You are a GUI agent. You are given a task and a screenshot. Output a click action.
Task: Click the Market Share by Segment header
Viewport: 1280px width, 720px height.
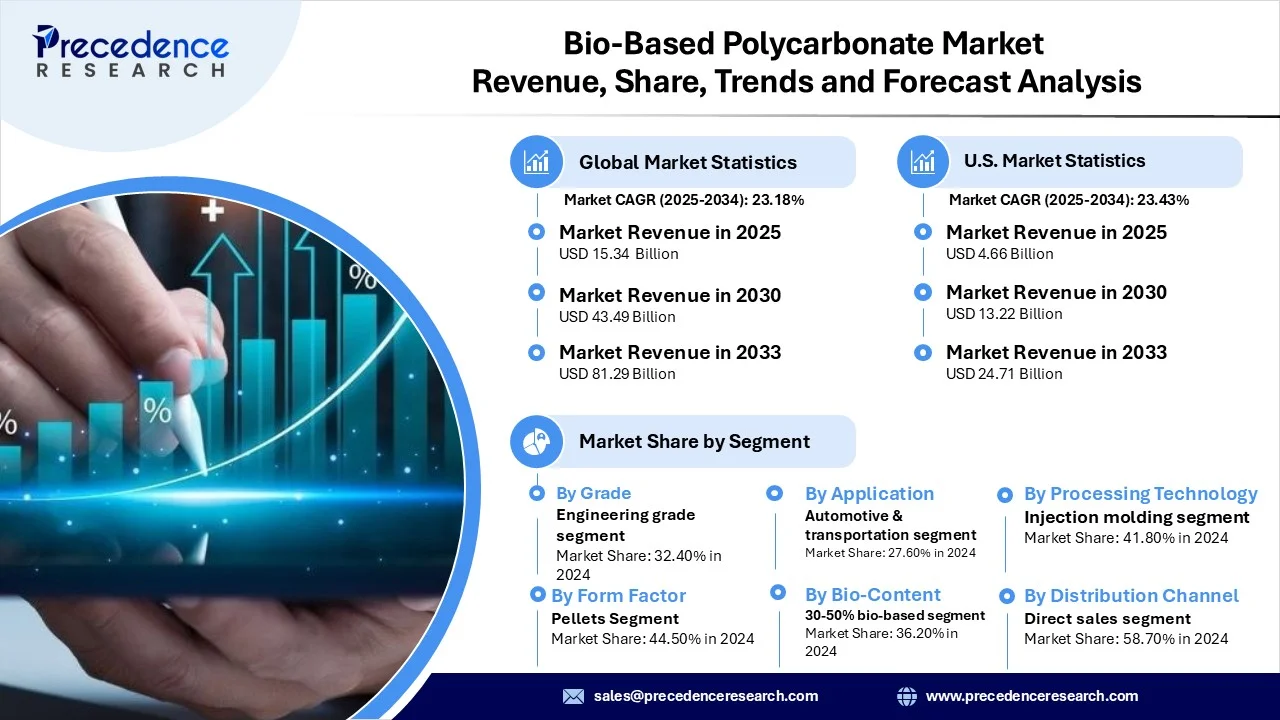[x=694, y=441]
